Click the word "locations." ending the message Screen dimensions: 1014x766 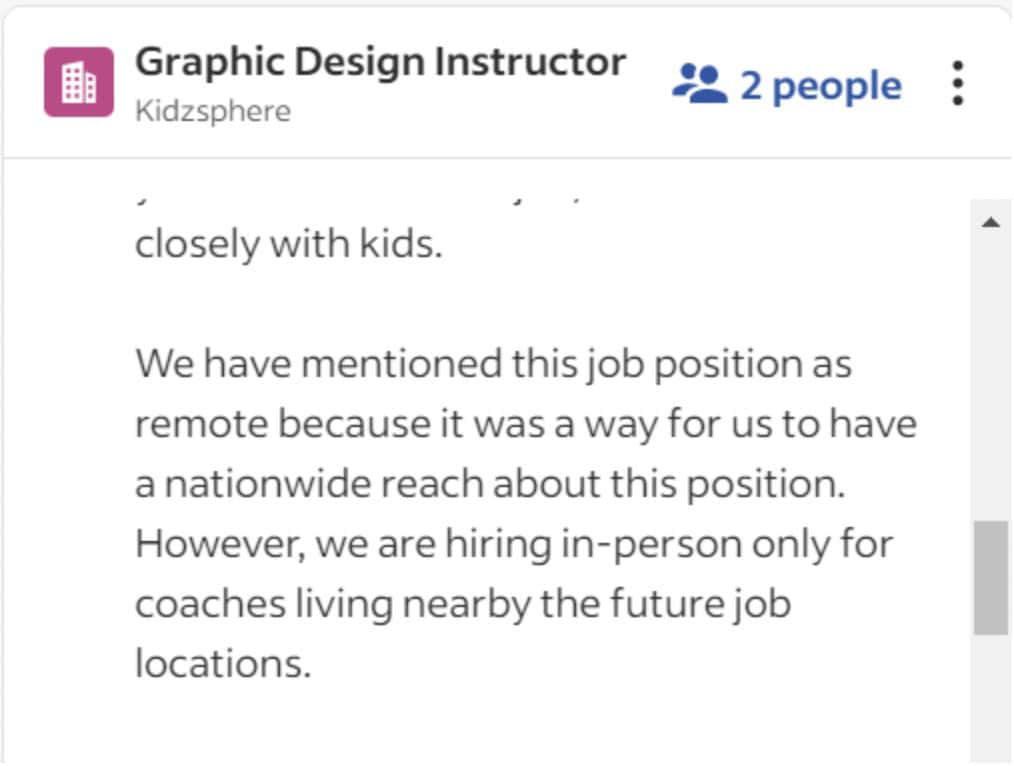pos(223,665)
